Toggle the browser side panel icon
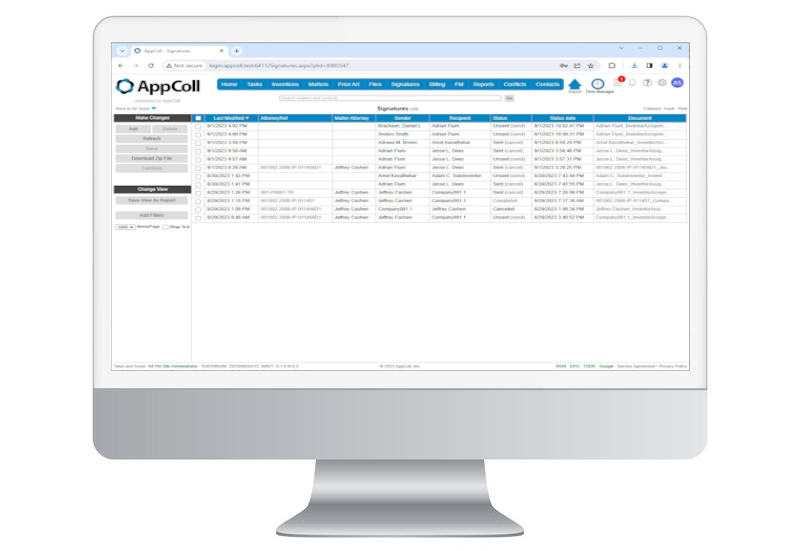800x551 pixels. [649, 65]
